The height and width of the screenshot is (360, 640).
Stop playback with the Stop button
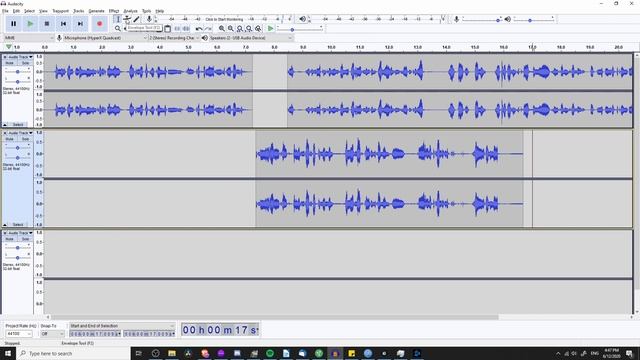click(47, 24)
